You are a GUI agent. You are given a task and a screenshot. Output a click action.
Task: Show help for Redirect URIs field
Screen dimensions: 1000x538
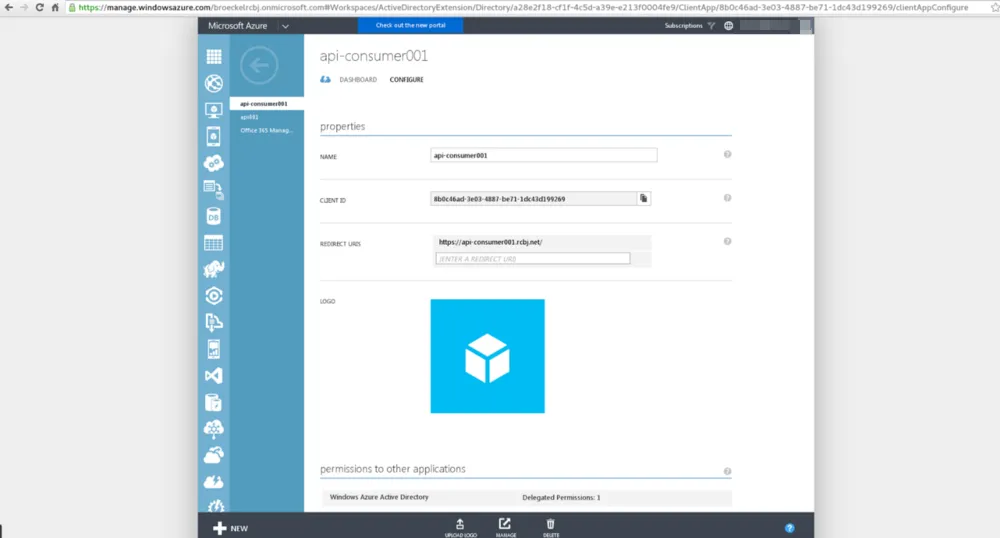[x=727, y=241]
